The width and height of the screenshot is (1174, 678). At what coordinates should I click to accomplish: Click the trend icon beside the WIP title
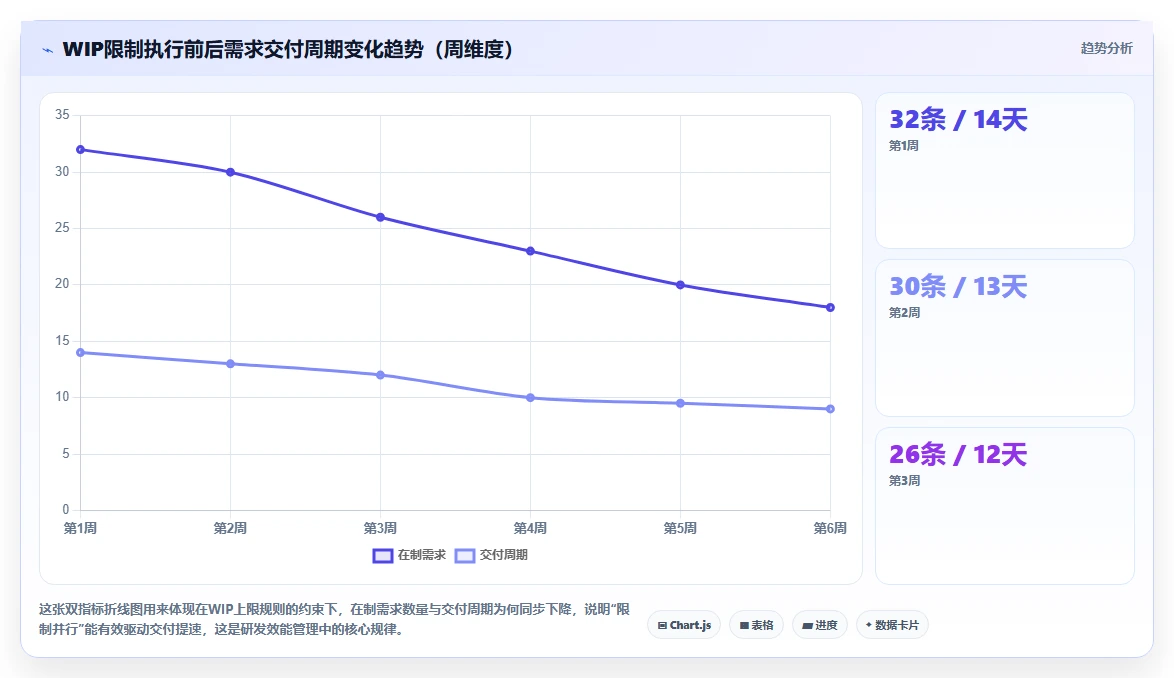tap(48, 50)
